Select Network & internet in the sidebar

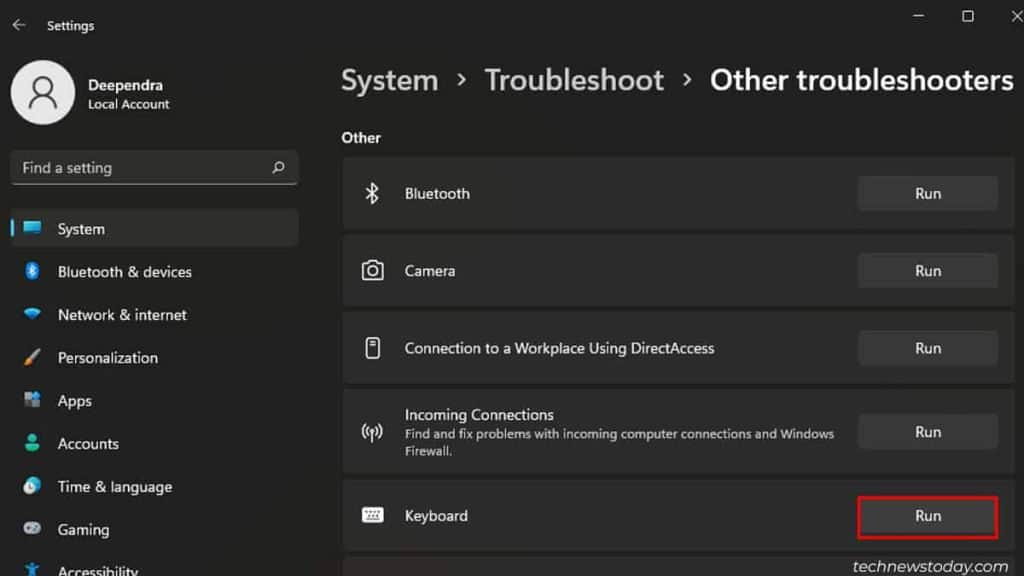[120, 314]
